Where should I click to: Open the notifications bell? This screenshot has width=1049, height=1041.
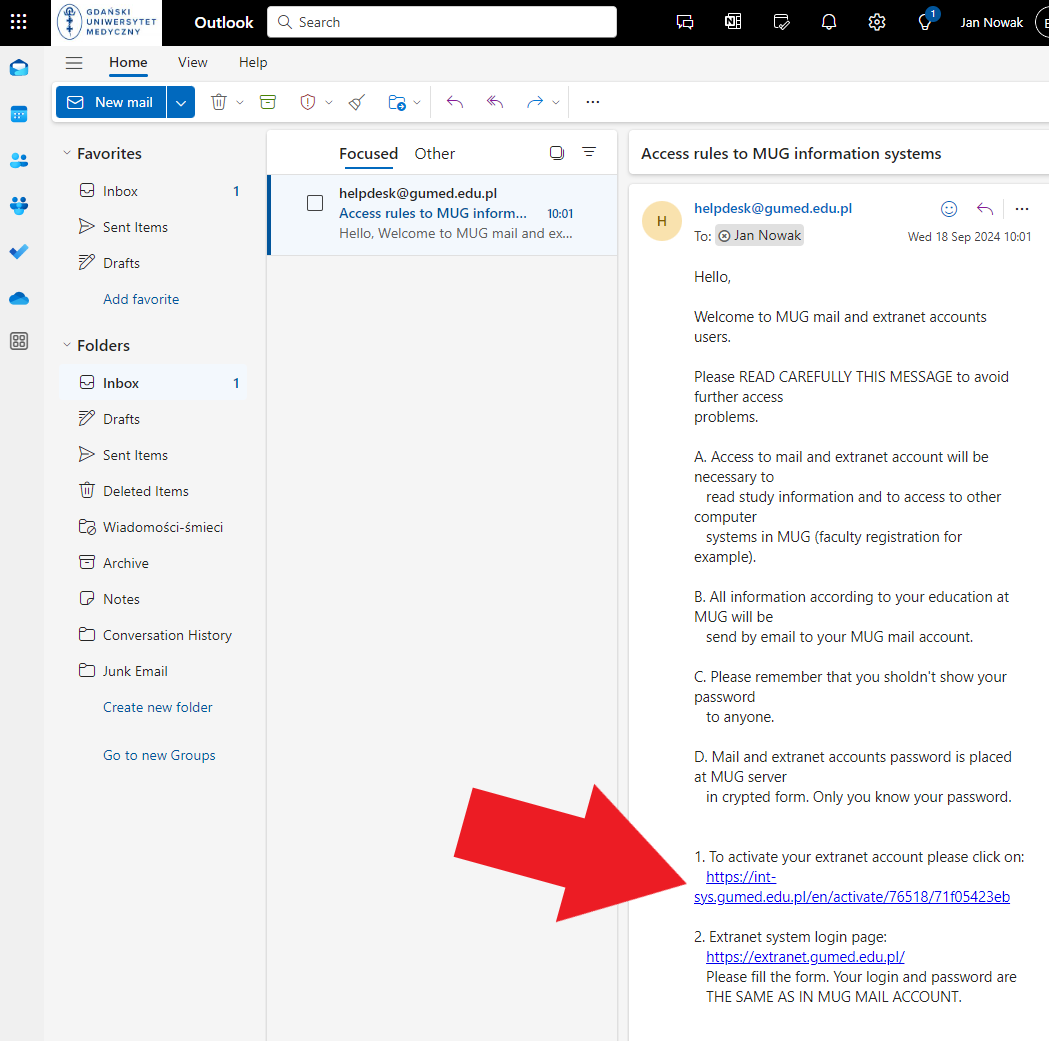829,22
